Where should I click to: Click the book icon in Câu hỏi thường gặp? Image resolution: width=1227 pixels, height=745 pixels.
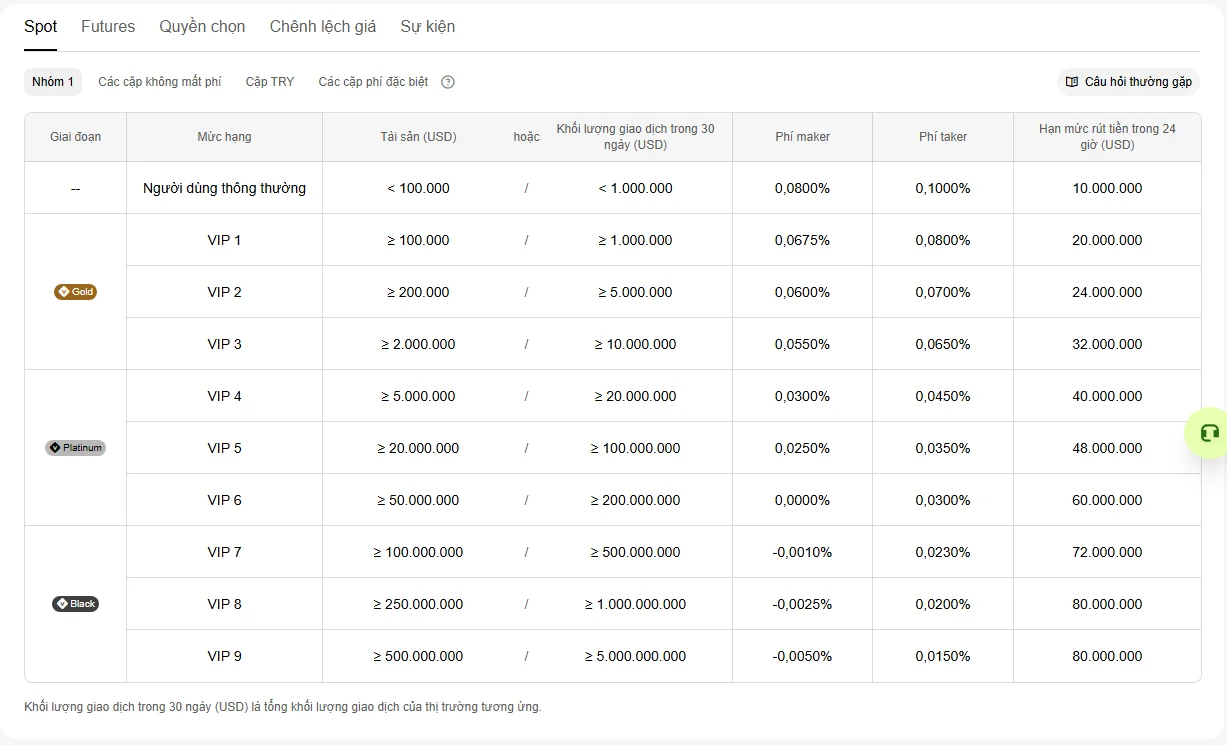click(x=1072, y=82)
